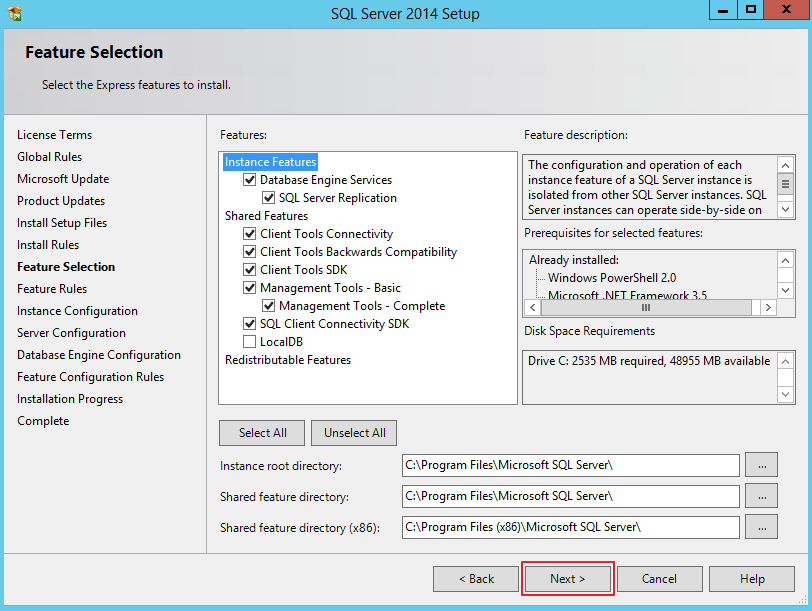
Task: Click the bold Feature Selection step
Action: point(66,267)
